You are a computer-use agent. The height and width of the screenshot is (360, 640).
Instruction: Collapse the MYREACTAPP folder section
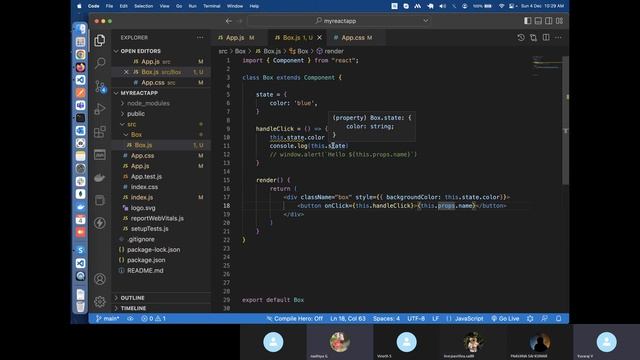162,93
